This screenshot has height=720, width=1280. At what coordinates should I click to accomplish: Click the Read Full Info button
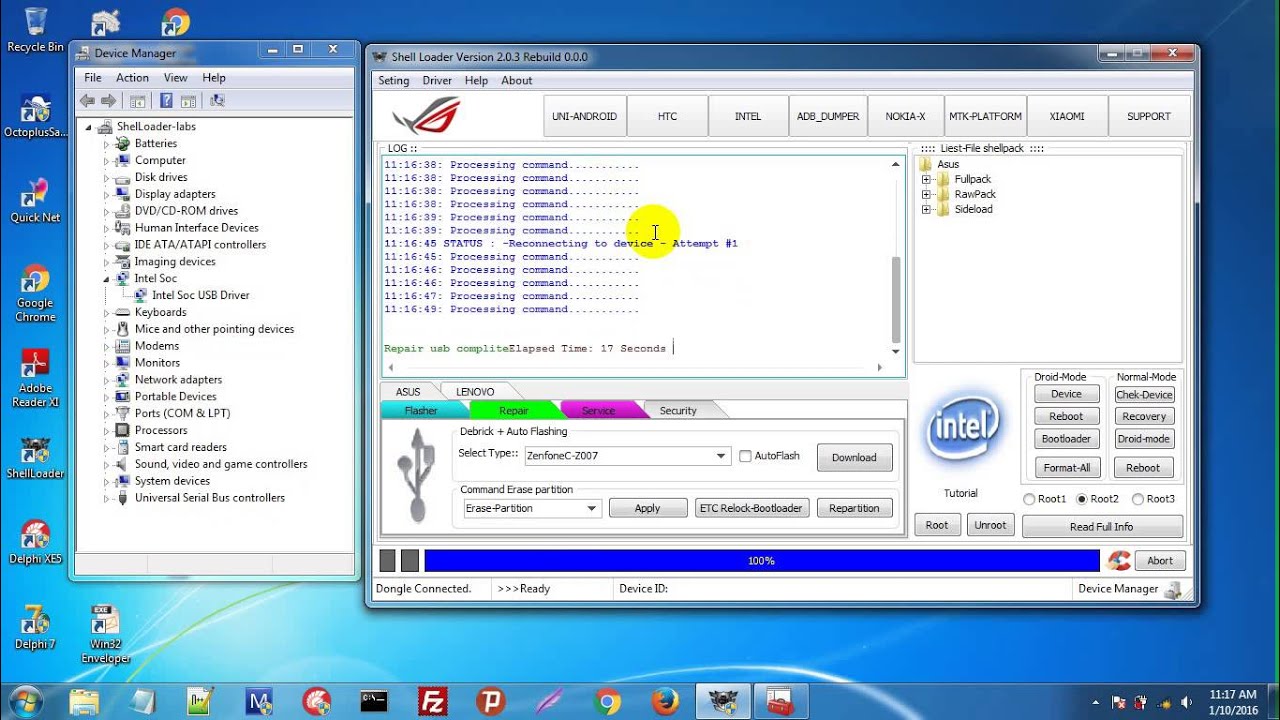[1102, 527]
